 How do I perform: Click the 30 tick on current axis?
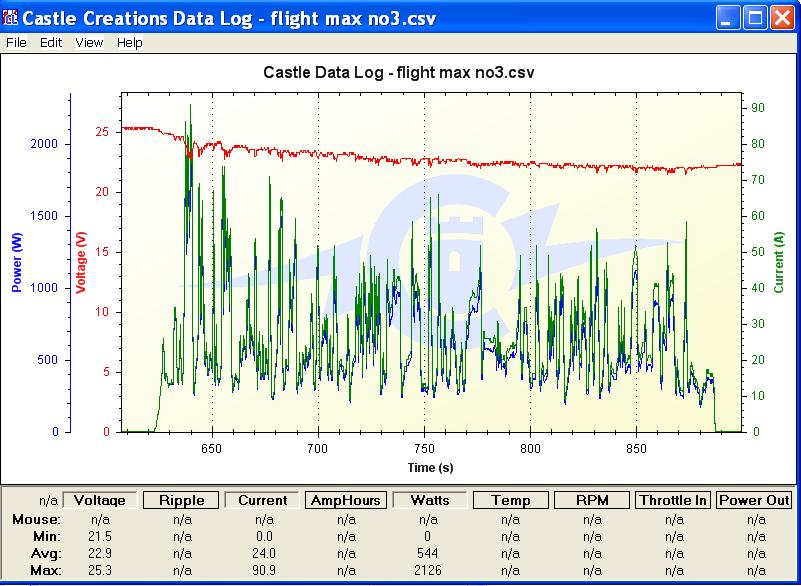[x=757, y=323]
